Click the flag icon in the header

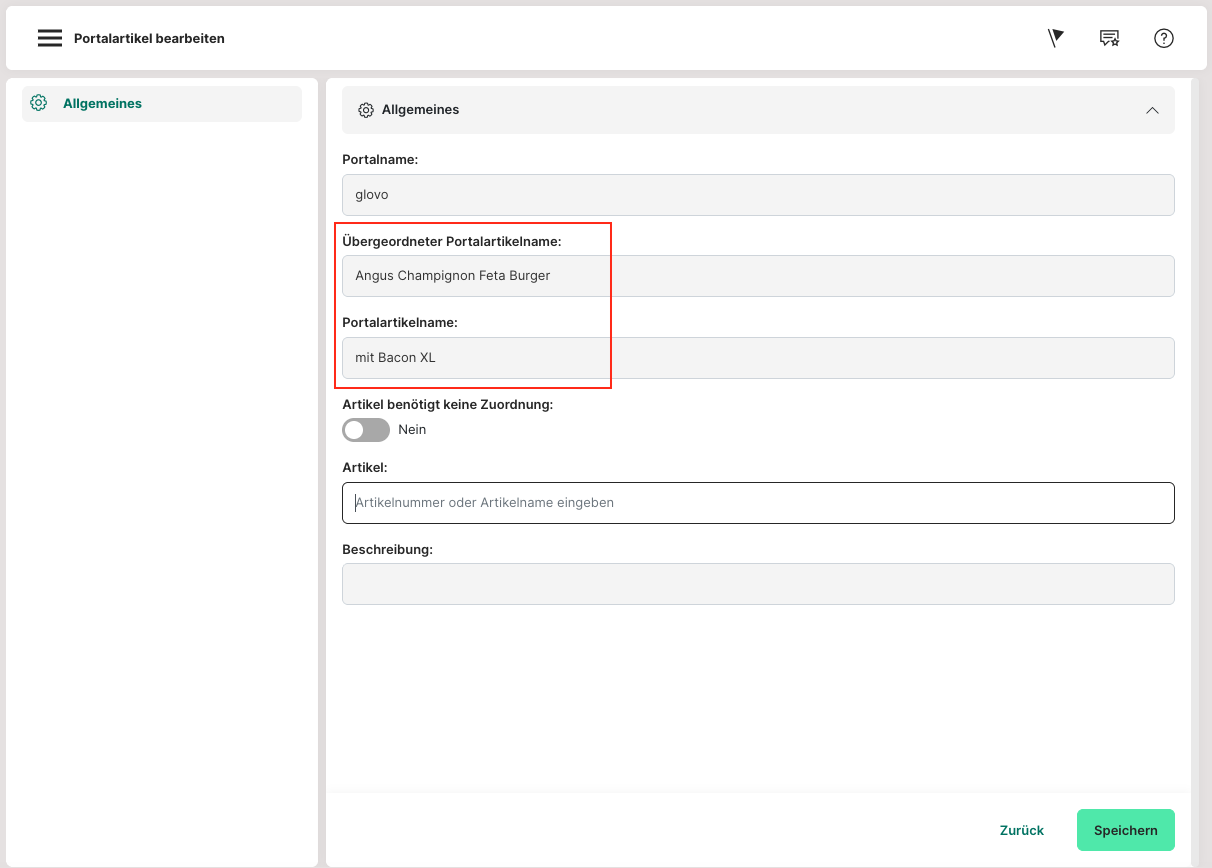1055,38
